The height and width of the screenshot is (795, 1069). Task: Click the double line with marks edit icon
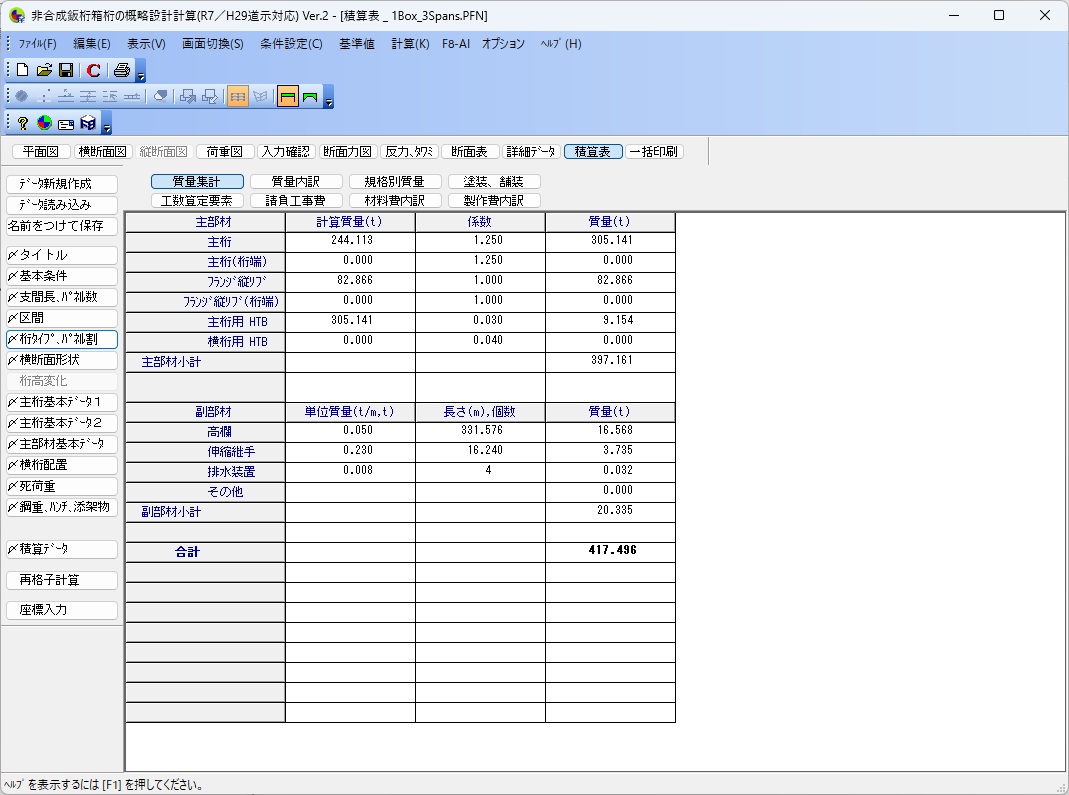(x=132, y=97)
